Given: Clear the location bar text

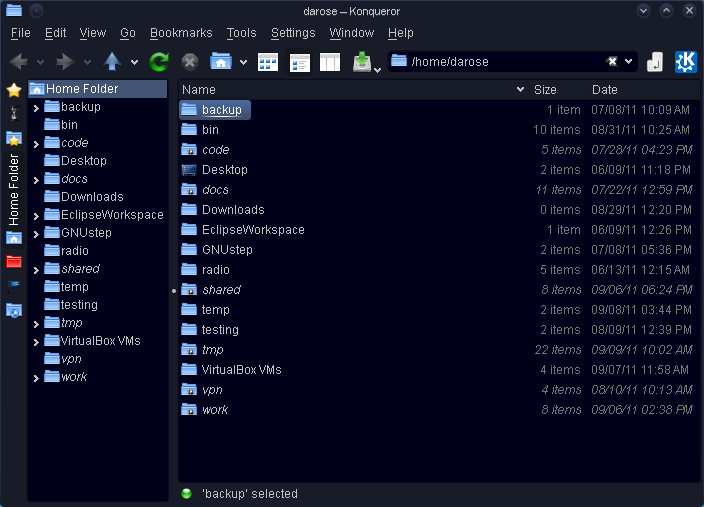Looking at the screenshot, I should 612,62.
